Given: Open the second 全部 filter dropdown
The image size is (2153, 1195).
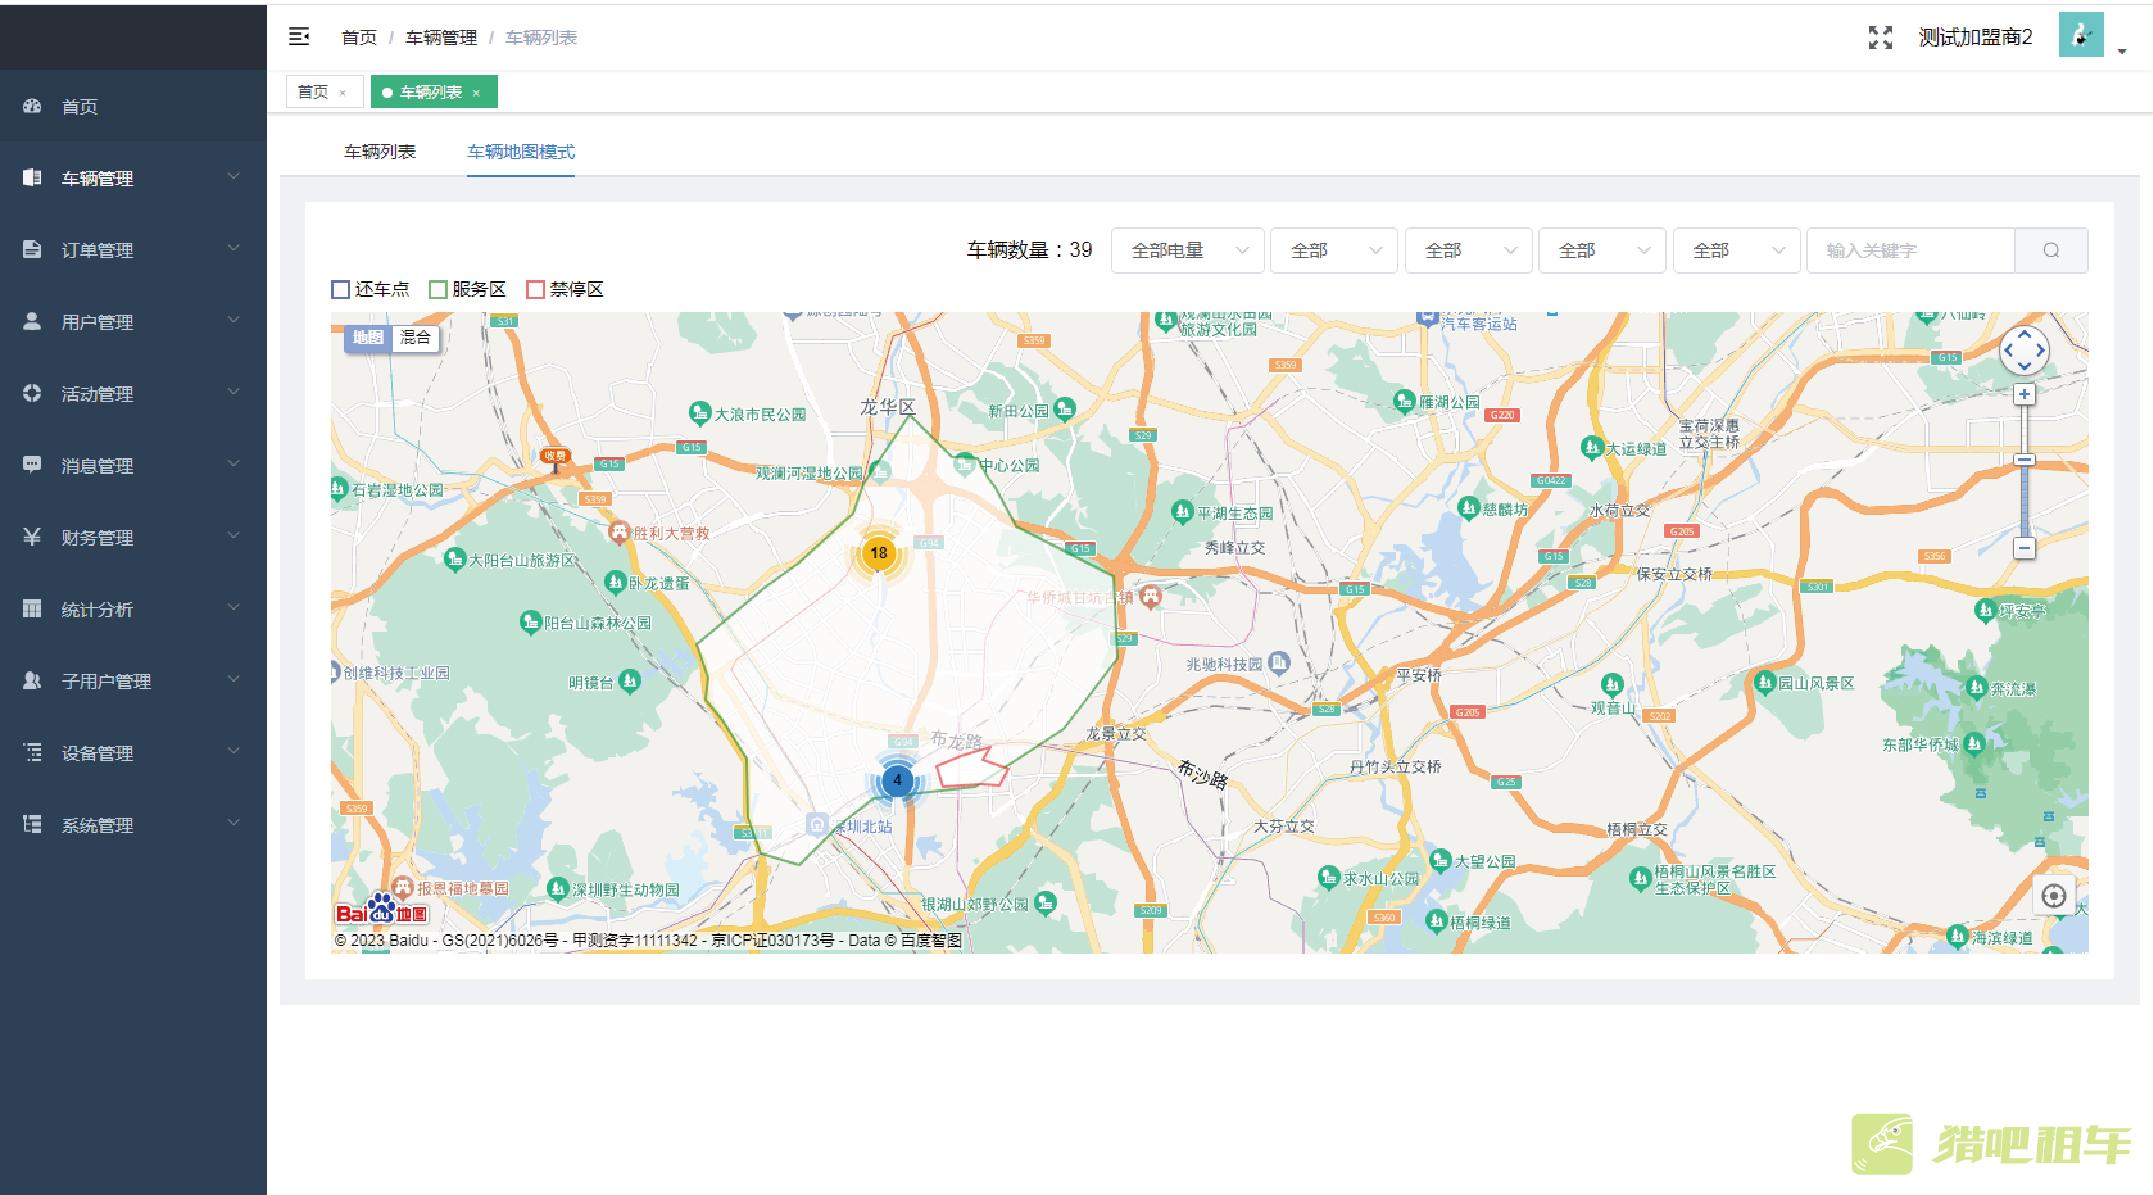Looking at the screenshot, I should pos(1334,250).
